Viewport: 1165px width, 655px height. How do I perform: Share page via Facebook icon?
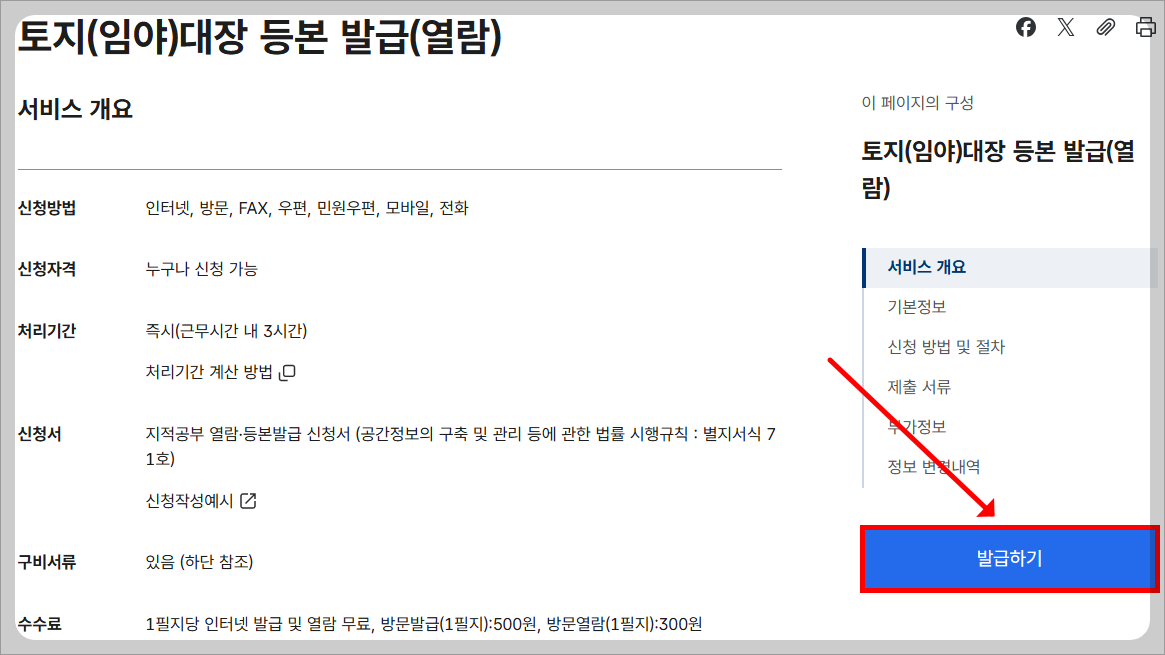click(1026, 27)
